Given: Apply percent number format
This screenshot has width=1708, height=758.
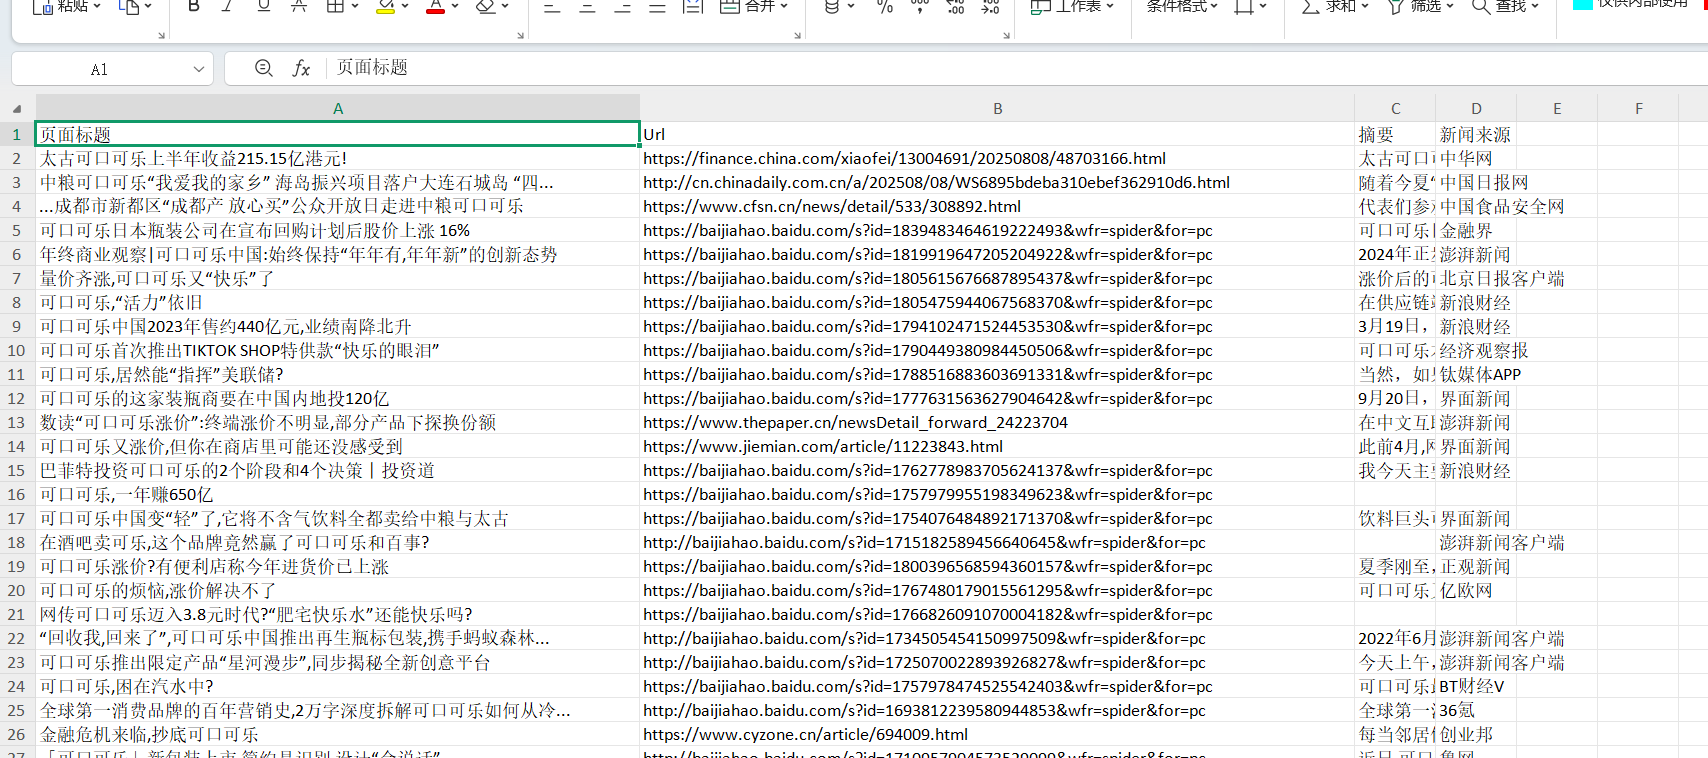Looking at the screenshot, I should [x=884, y=6].
